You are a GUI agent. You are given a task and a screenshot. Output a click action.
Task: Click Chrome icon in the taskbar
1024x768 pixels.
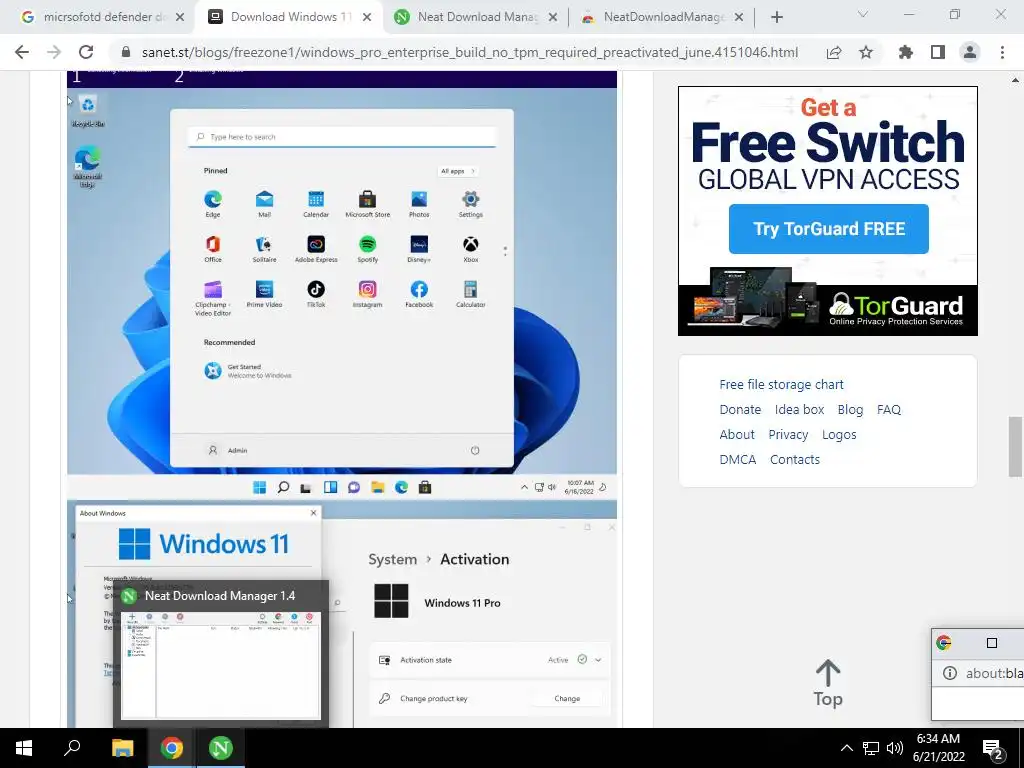click(172, 748)
